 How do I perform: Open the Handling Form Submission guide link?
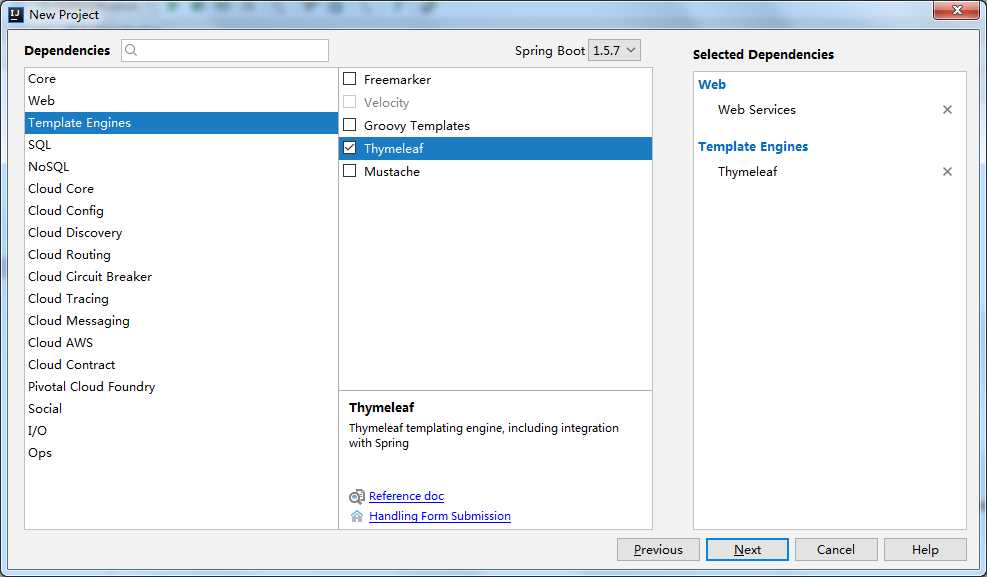[439, 516]
